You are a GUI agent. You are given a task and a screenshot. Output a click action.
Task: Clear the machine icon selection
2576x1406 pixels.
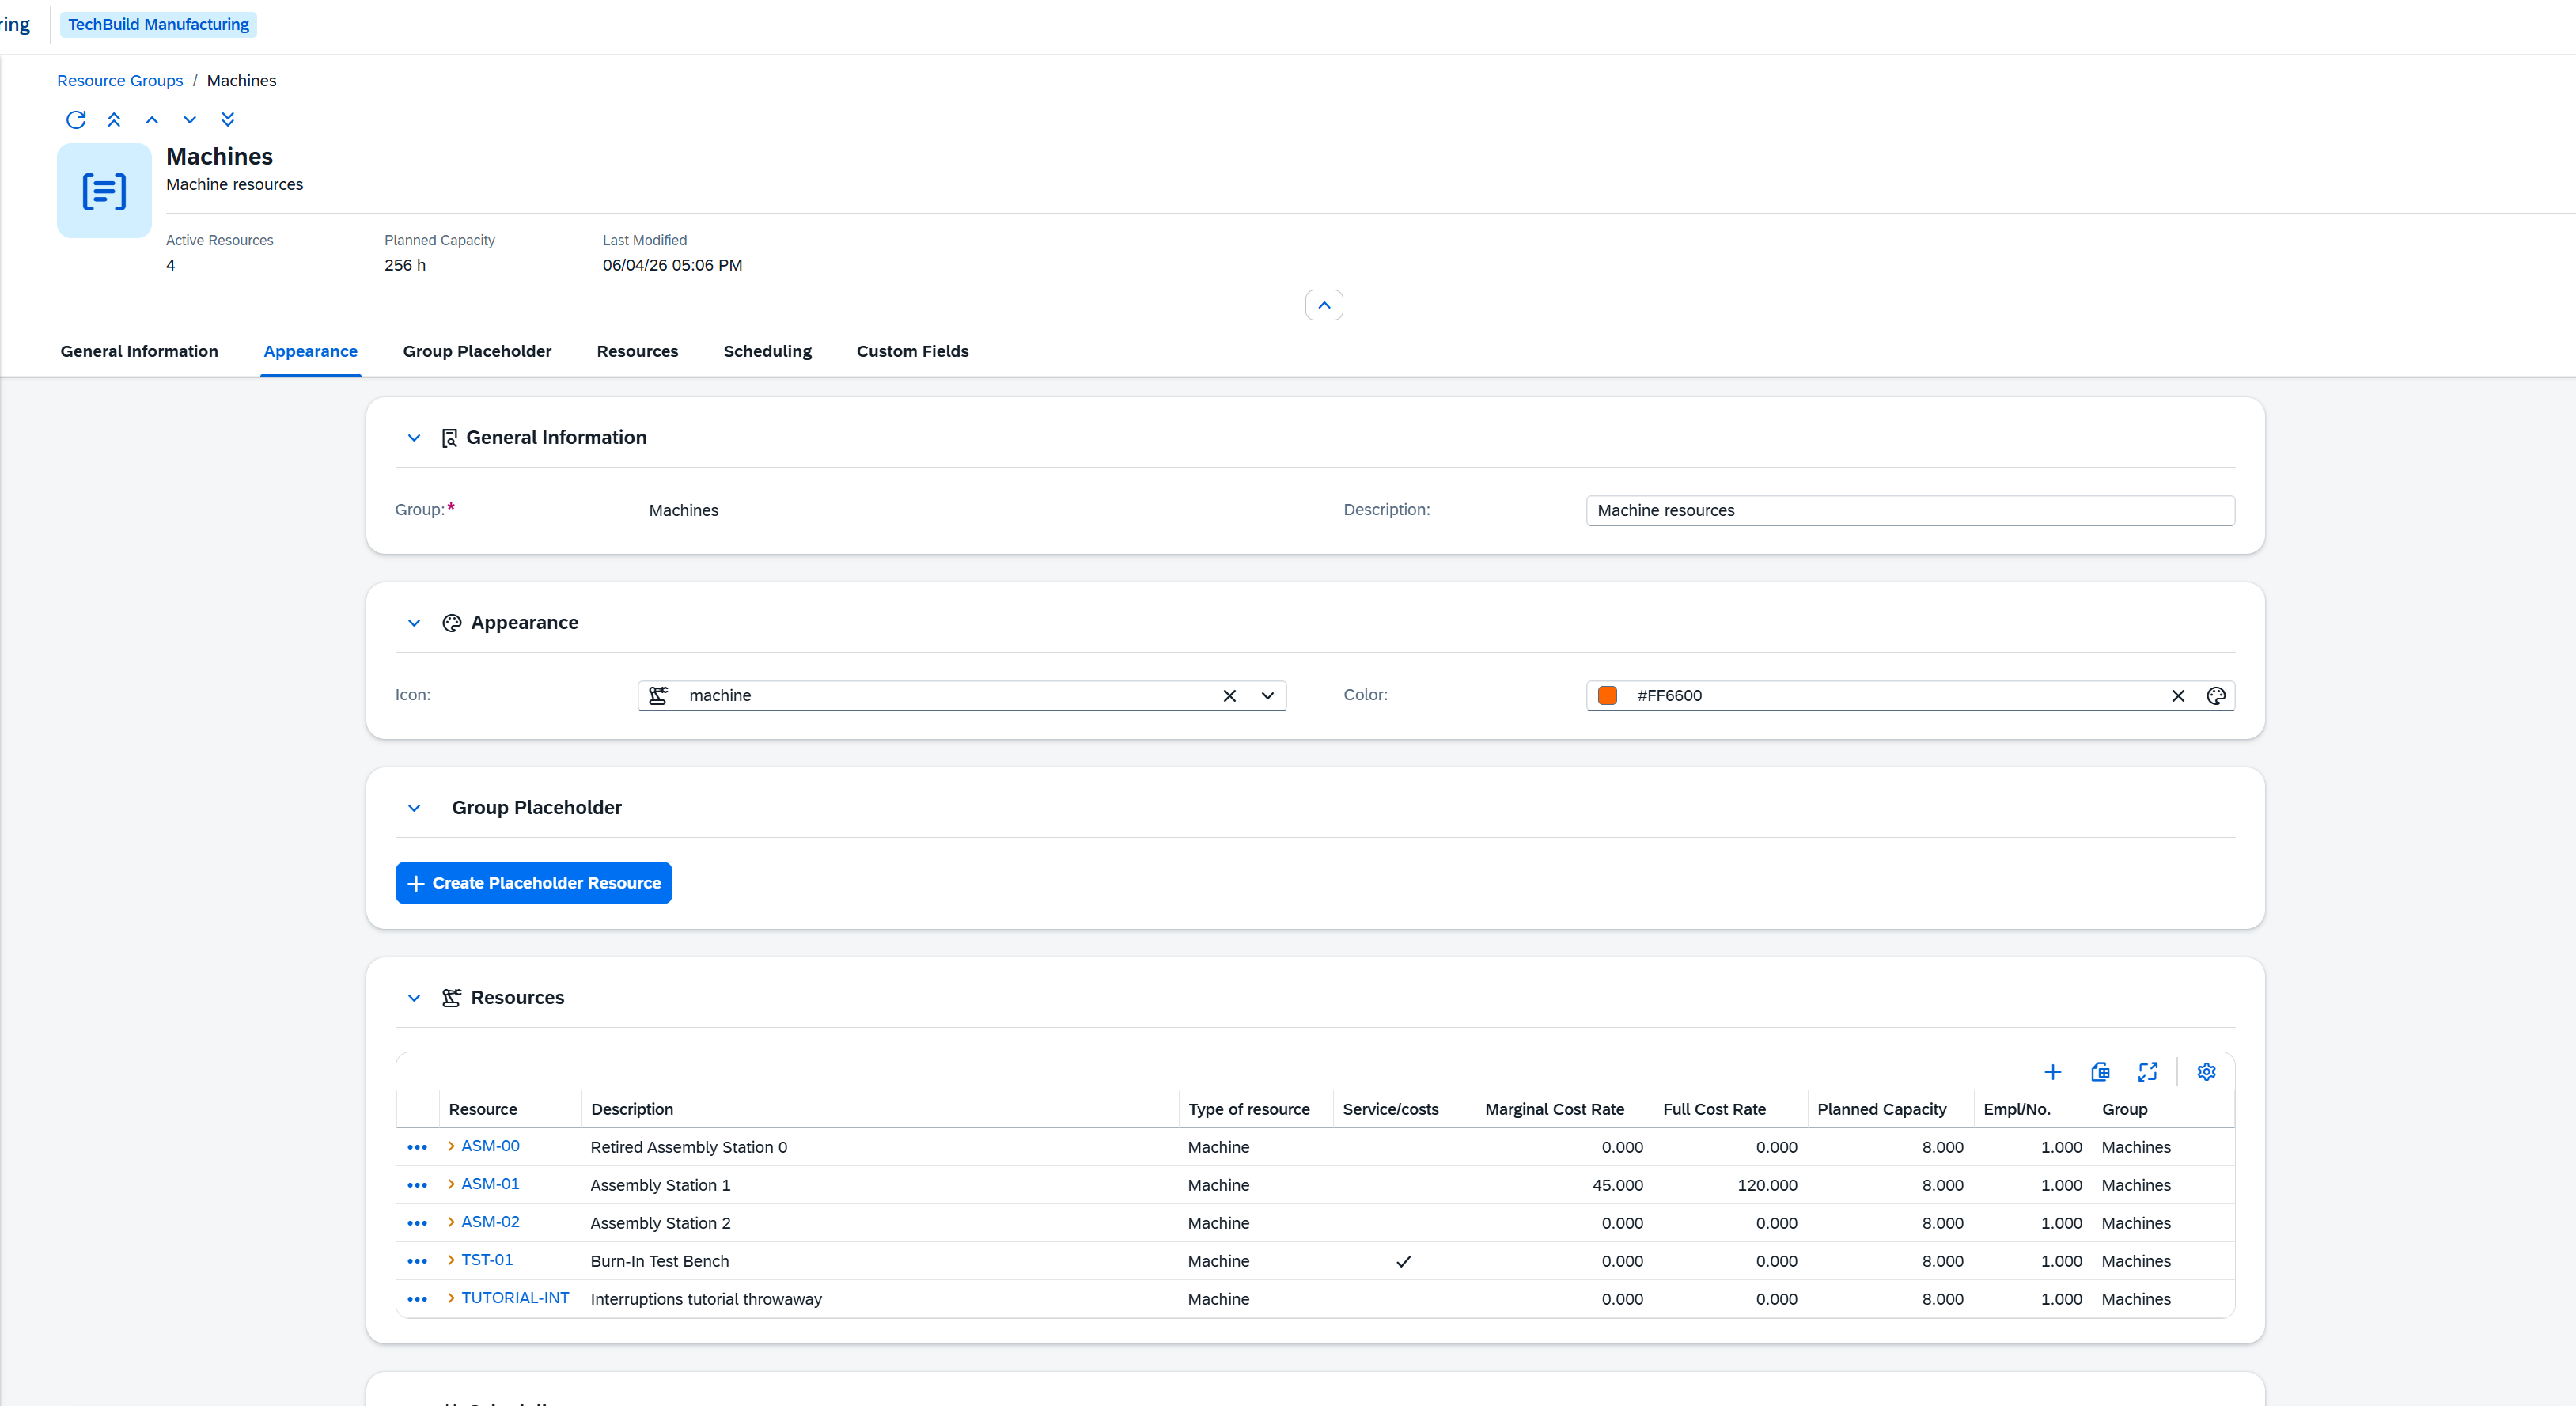pyautogui.click(x=1230, y=696)
